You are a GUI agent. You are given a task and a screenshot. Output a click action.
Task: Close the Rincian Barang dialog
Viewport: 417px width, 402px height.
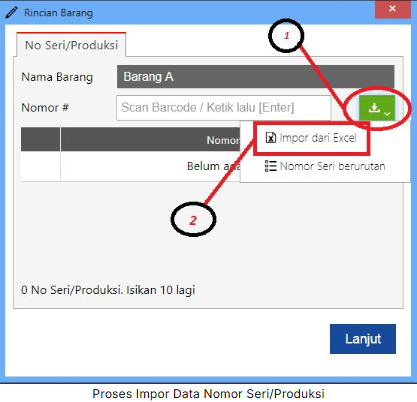pyautogui.click(x=392, y=9)
